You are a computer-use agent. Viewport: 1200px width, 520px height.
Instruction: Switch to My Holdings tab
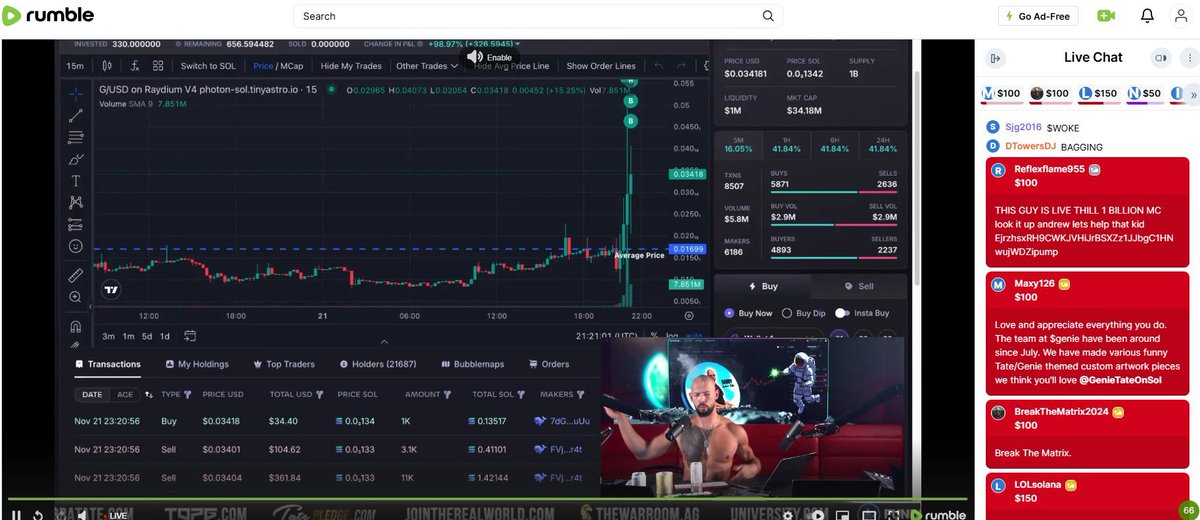tap(197, 364)
